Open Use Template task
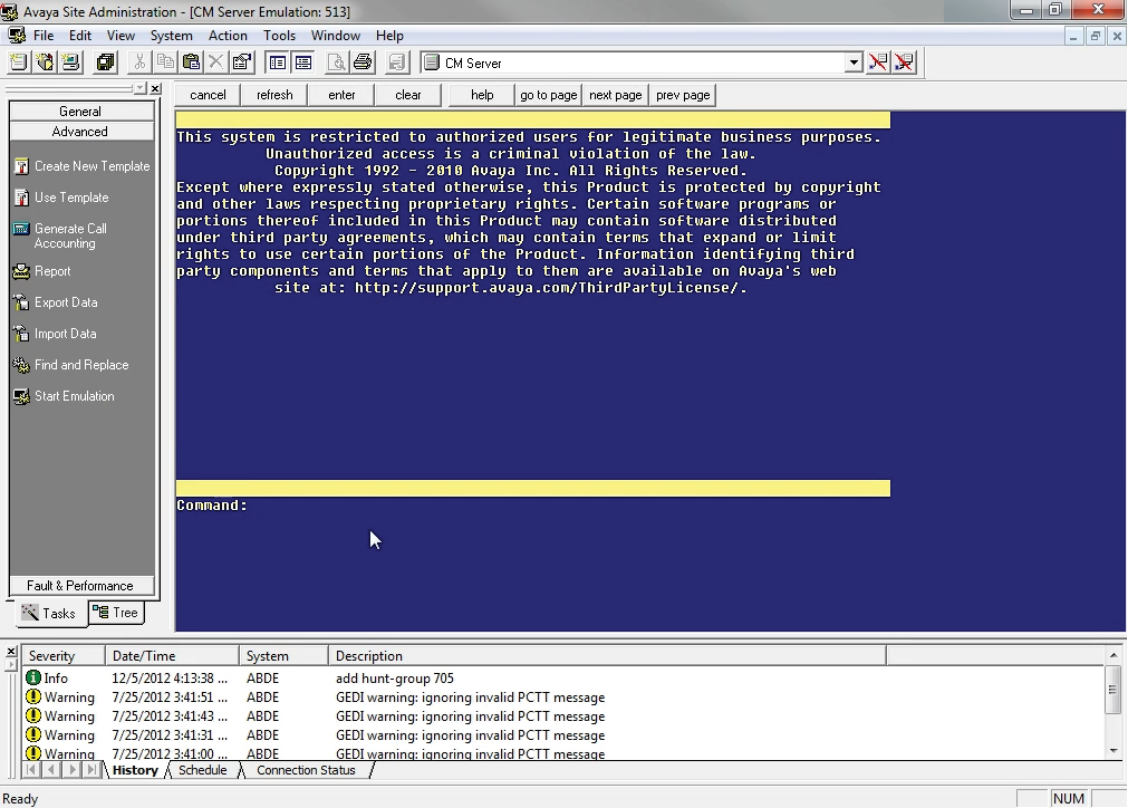The height and width of the screenshot is (808, 1127). 62,197
